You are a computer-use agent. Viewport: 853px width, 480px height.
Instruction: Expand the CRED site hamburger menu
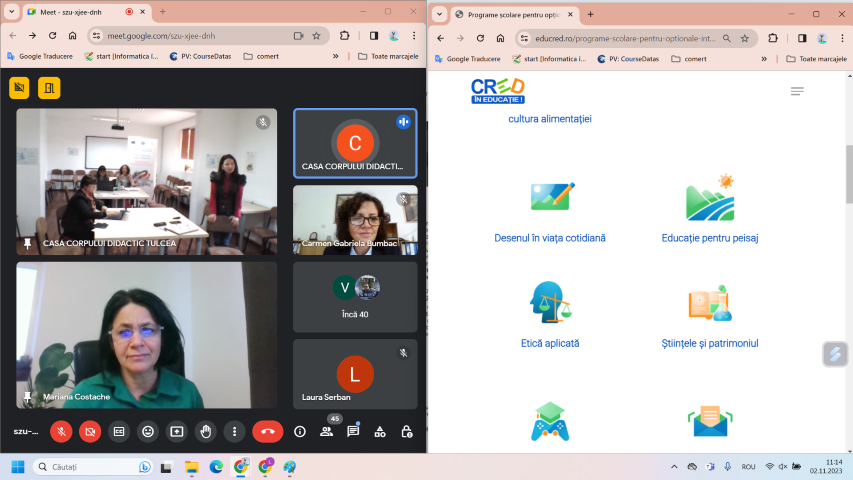[x=797, y=91]
